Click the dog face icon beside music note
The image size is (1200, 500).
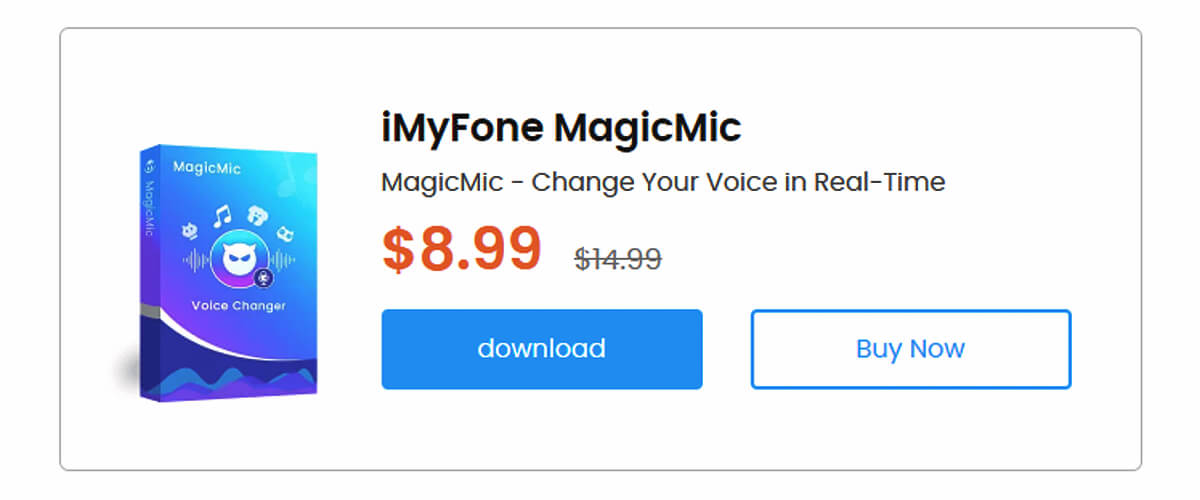tap(258, 215)
